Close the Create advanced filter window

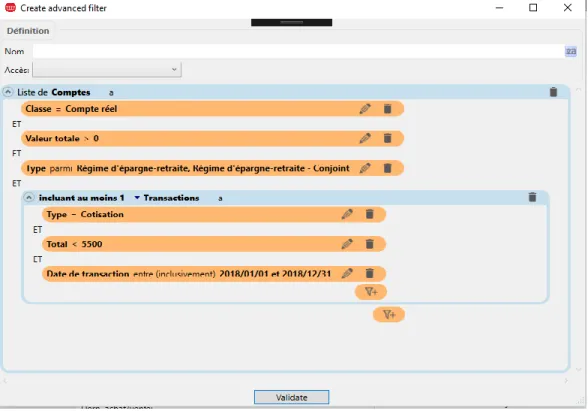(568, 8)
